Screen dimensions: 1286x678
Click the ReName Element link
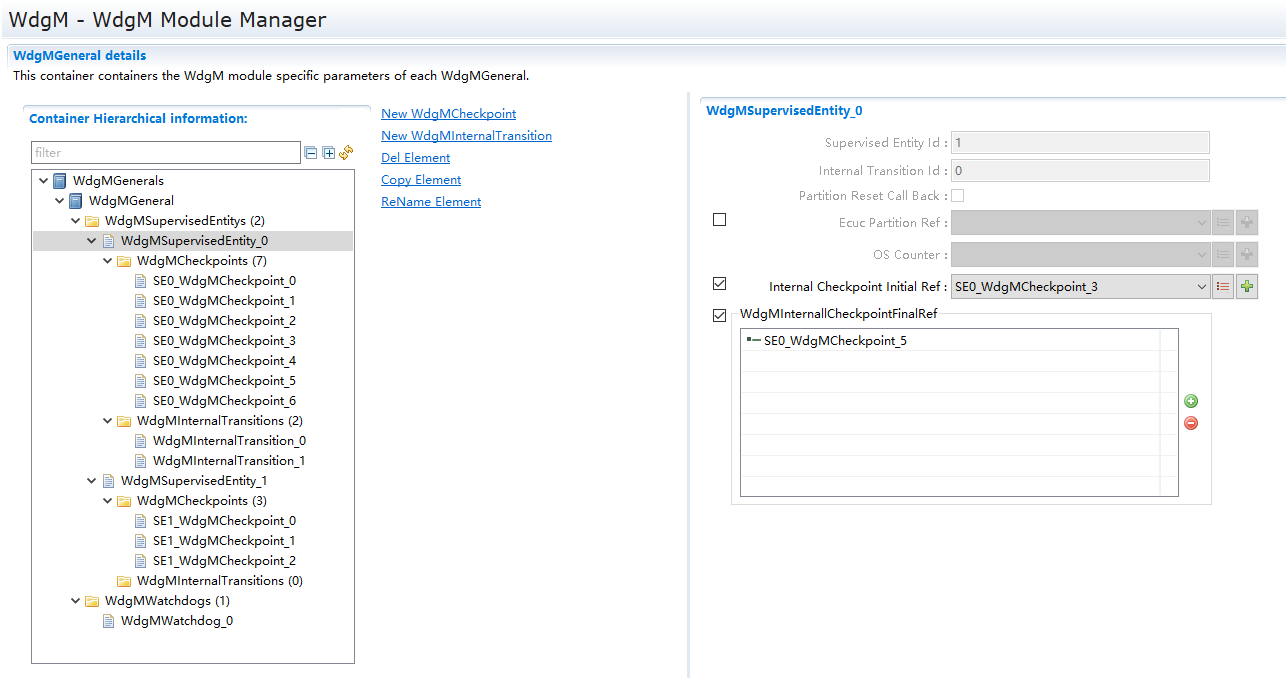[431, 202]
